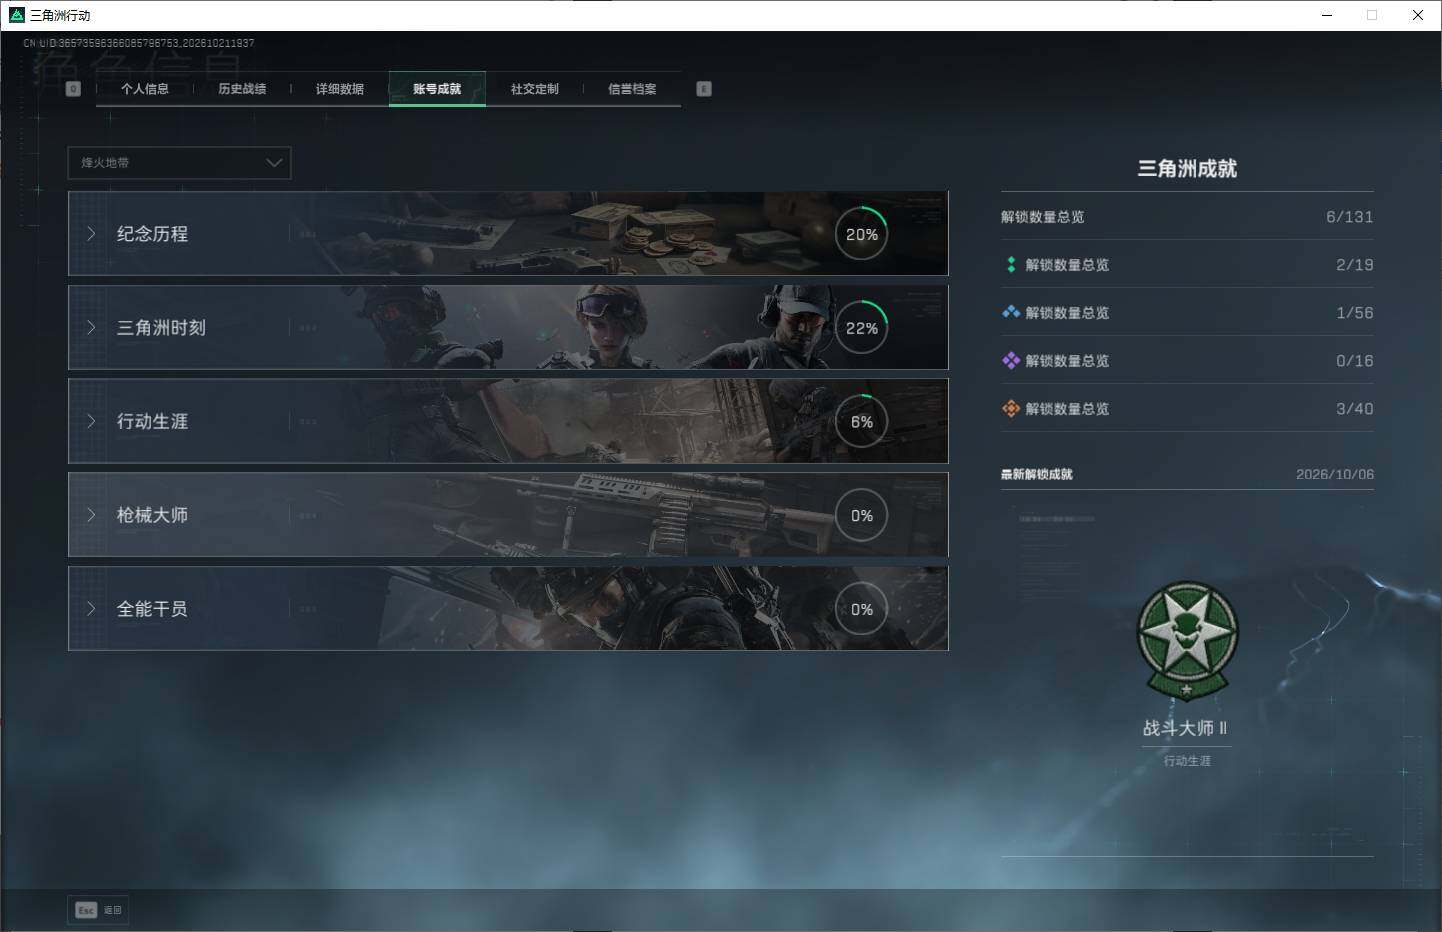Viewport: 1442px width, 932px height.
Task: Click the purple tier icon showing 0/16
Action: point(1011,361)
